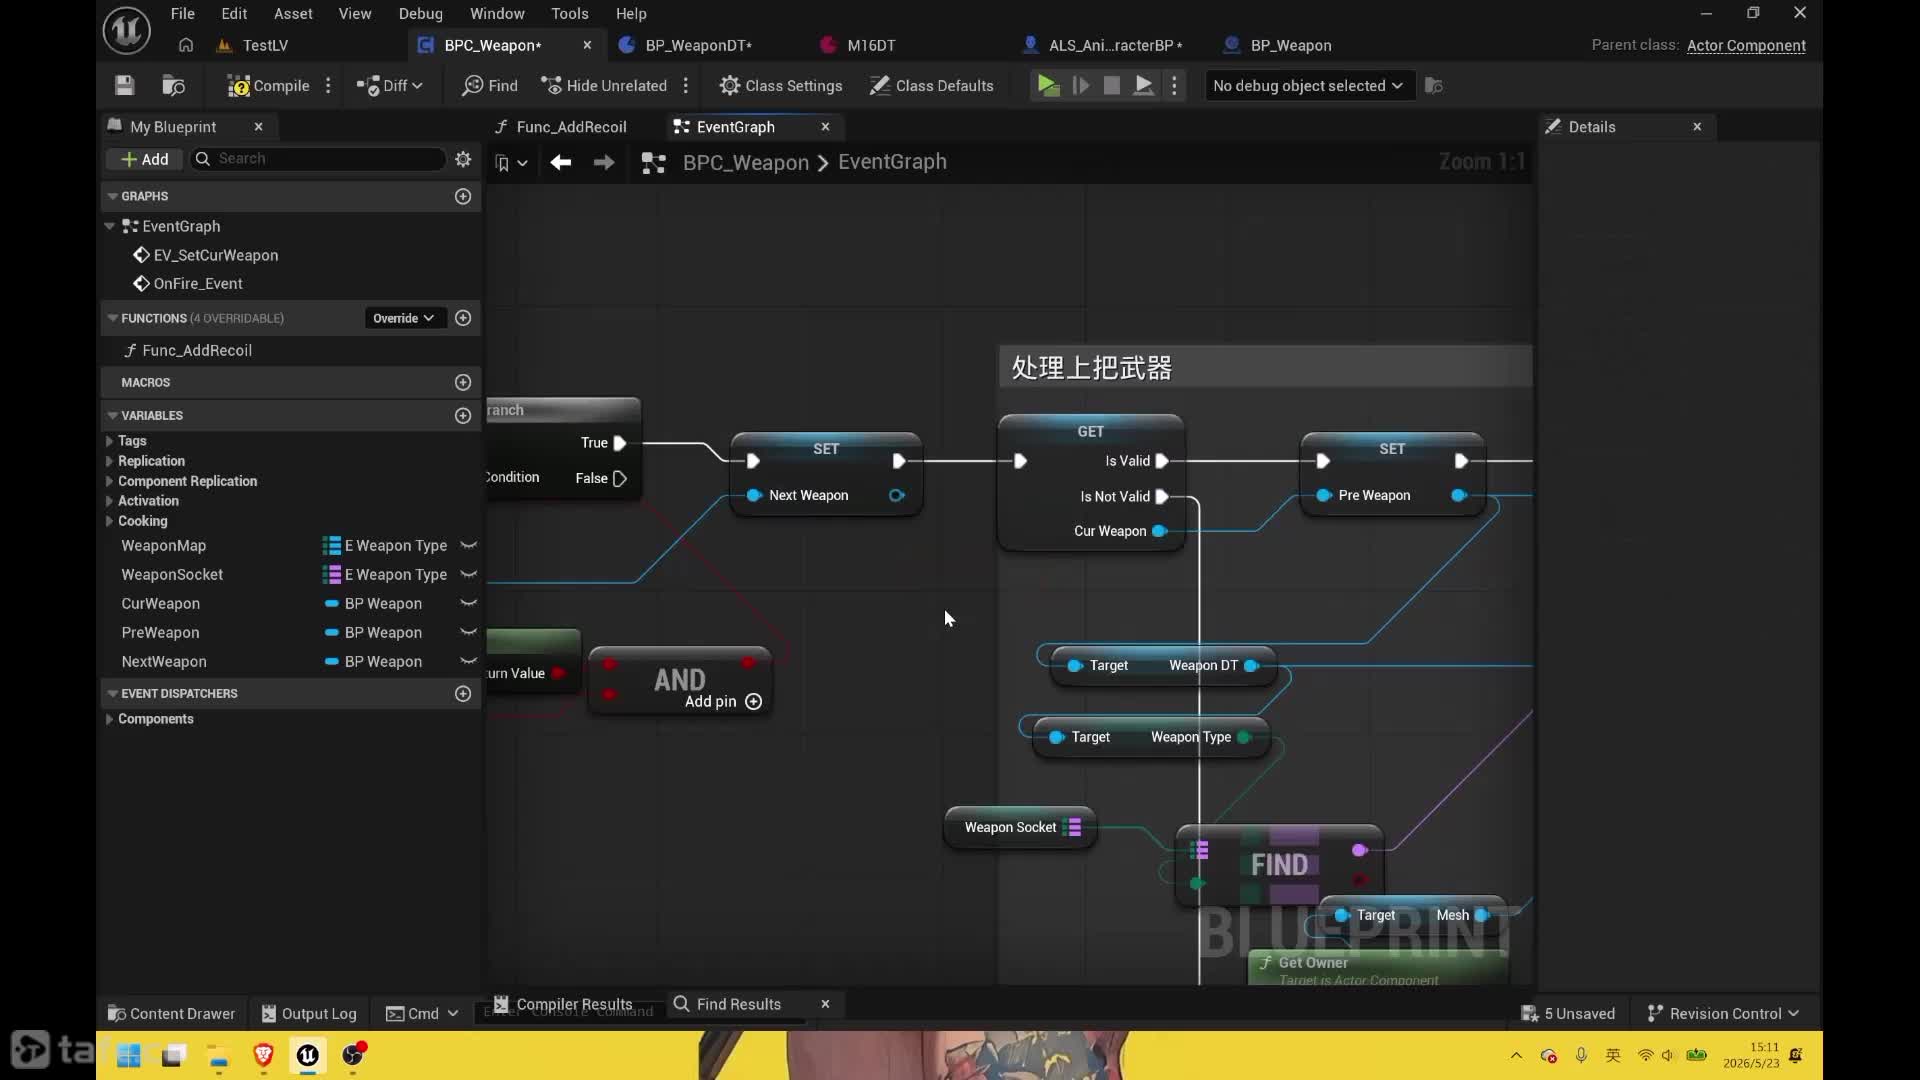The image size is (1920, 1080).
Task: Open the Output Log
Action: [x=309, y=1014]
